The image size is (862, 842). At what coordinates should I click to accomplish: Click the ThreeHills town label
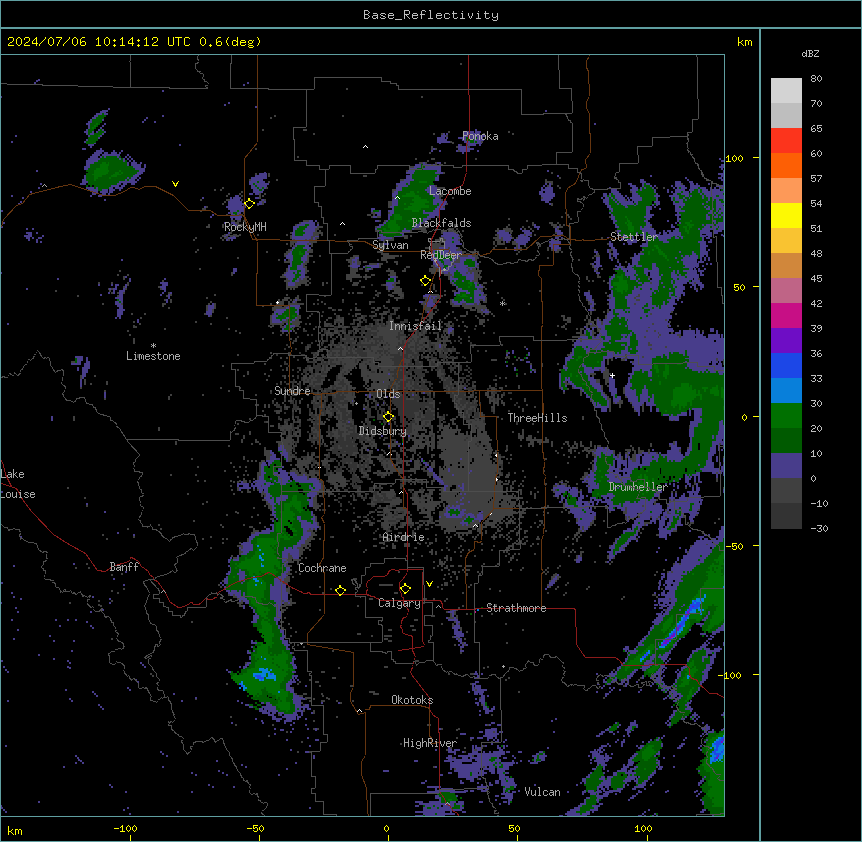pyautogui.click(x=537, y=418)
